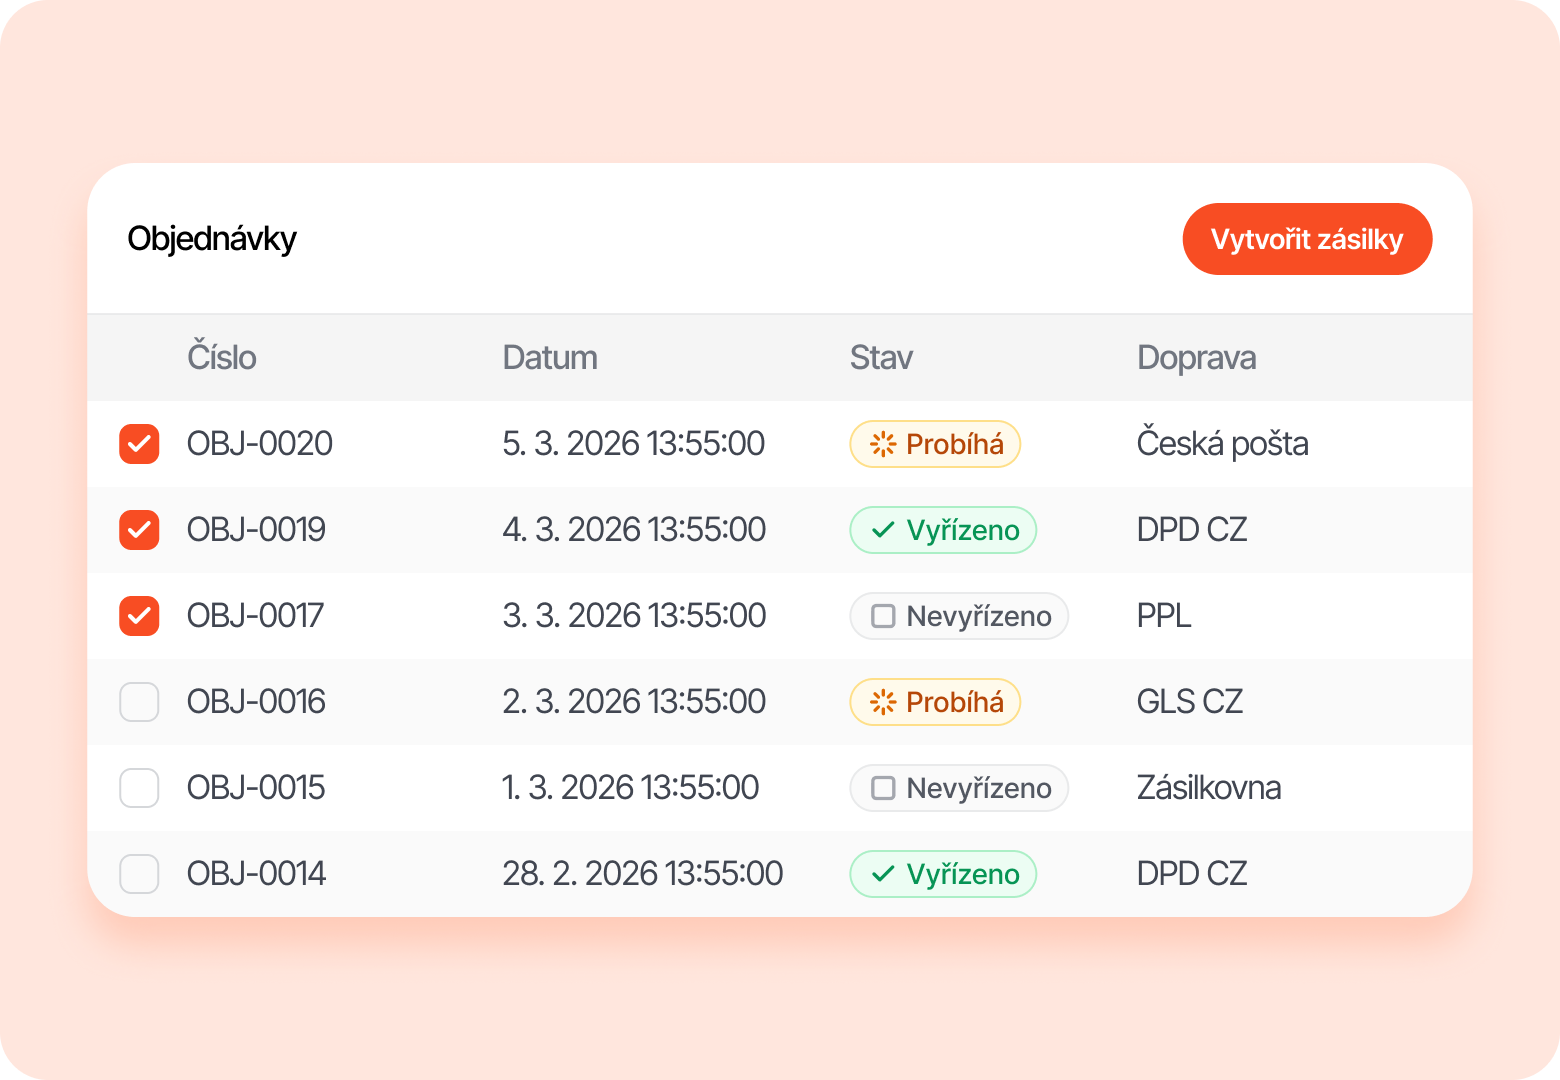Click the Nevyřízeno square icon for OBJ-0015
This screenshot has width=1560, height=1080.
883,788
